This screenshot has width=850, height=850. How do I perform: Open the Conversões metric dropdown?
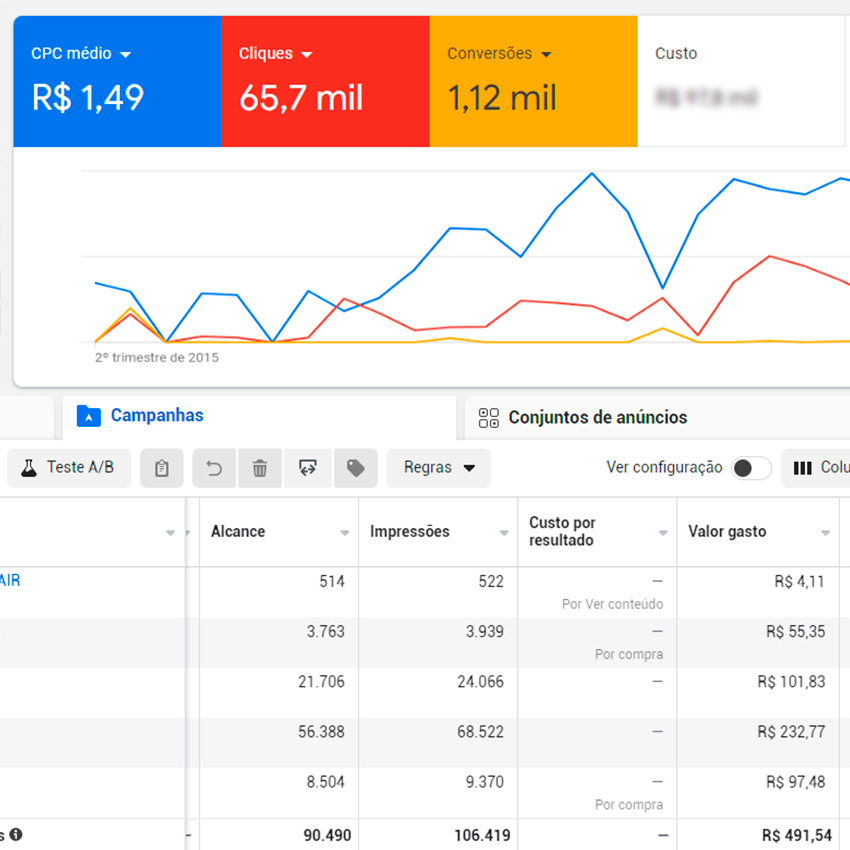point(546,54)
